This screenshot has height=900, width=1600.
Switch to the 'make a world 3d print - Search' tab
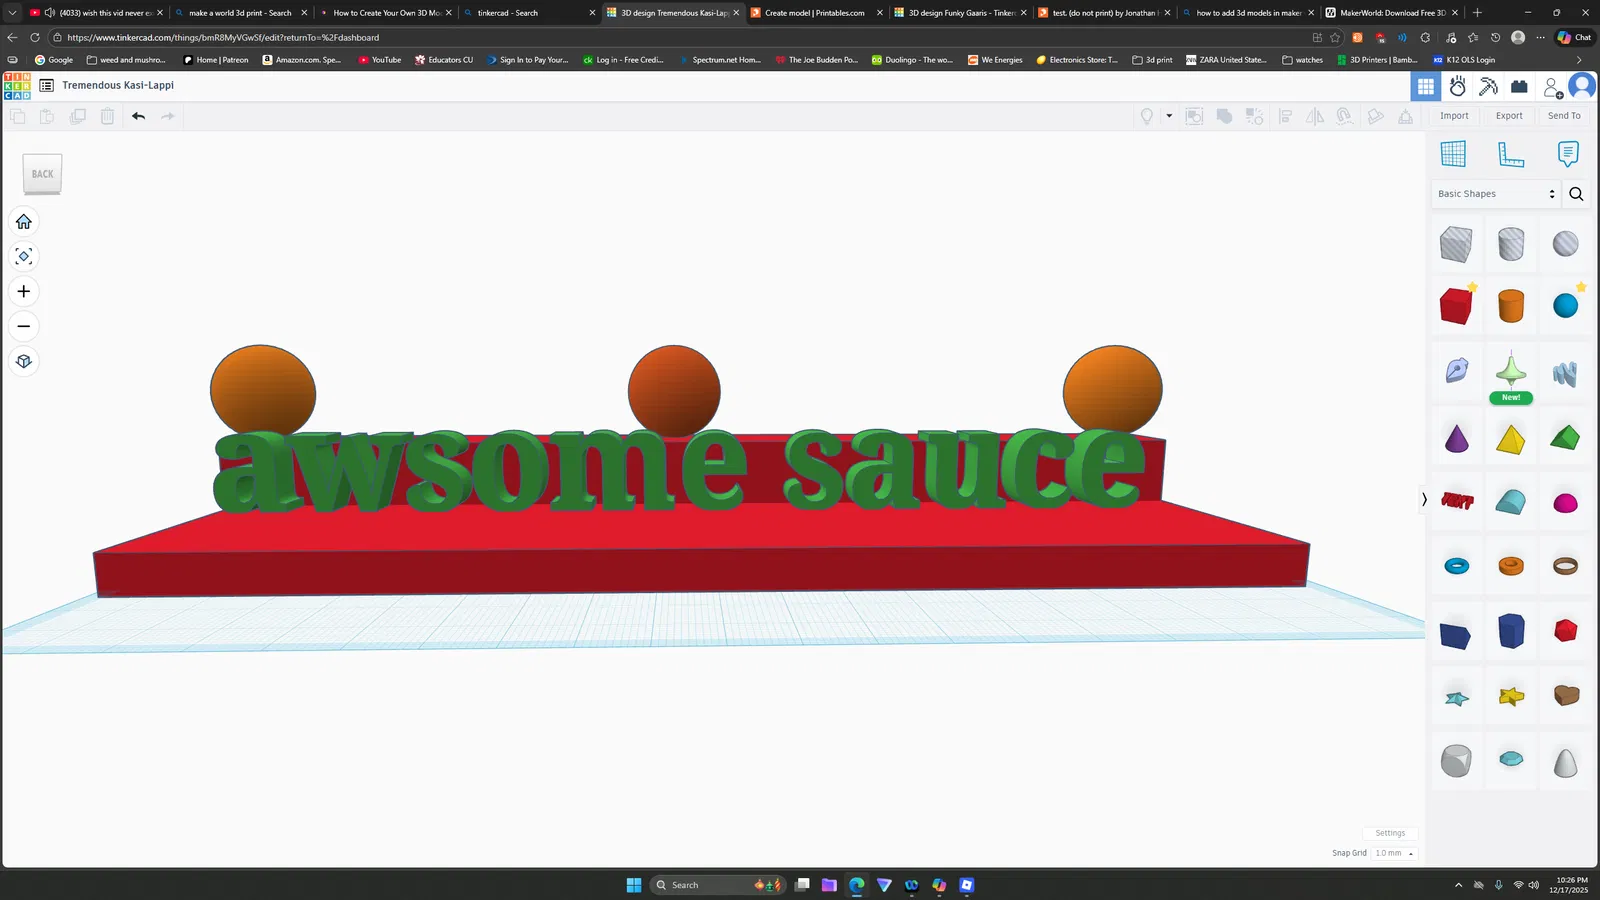pos(241,13)
